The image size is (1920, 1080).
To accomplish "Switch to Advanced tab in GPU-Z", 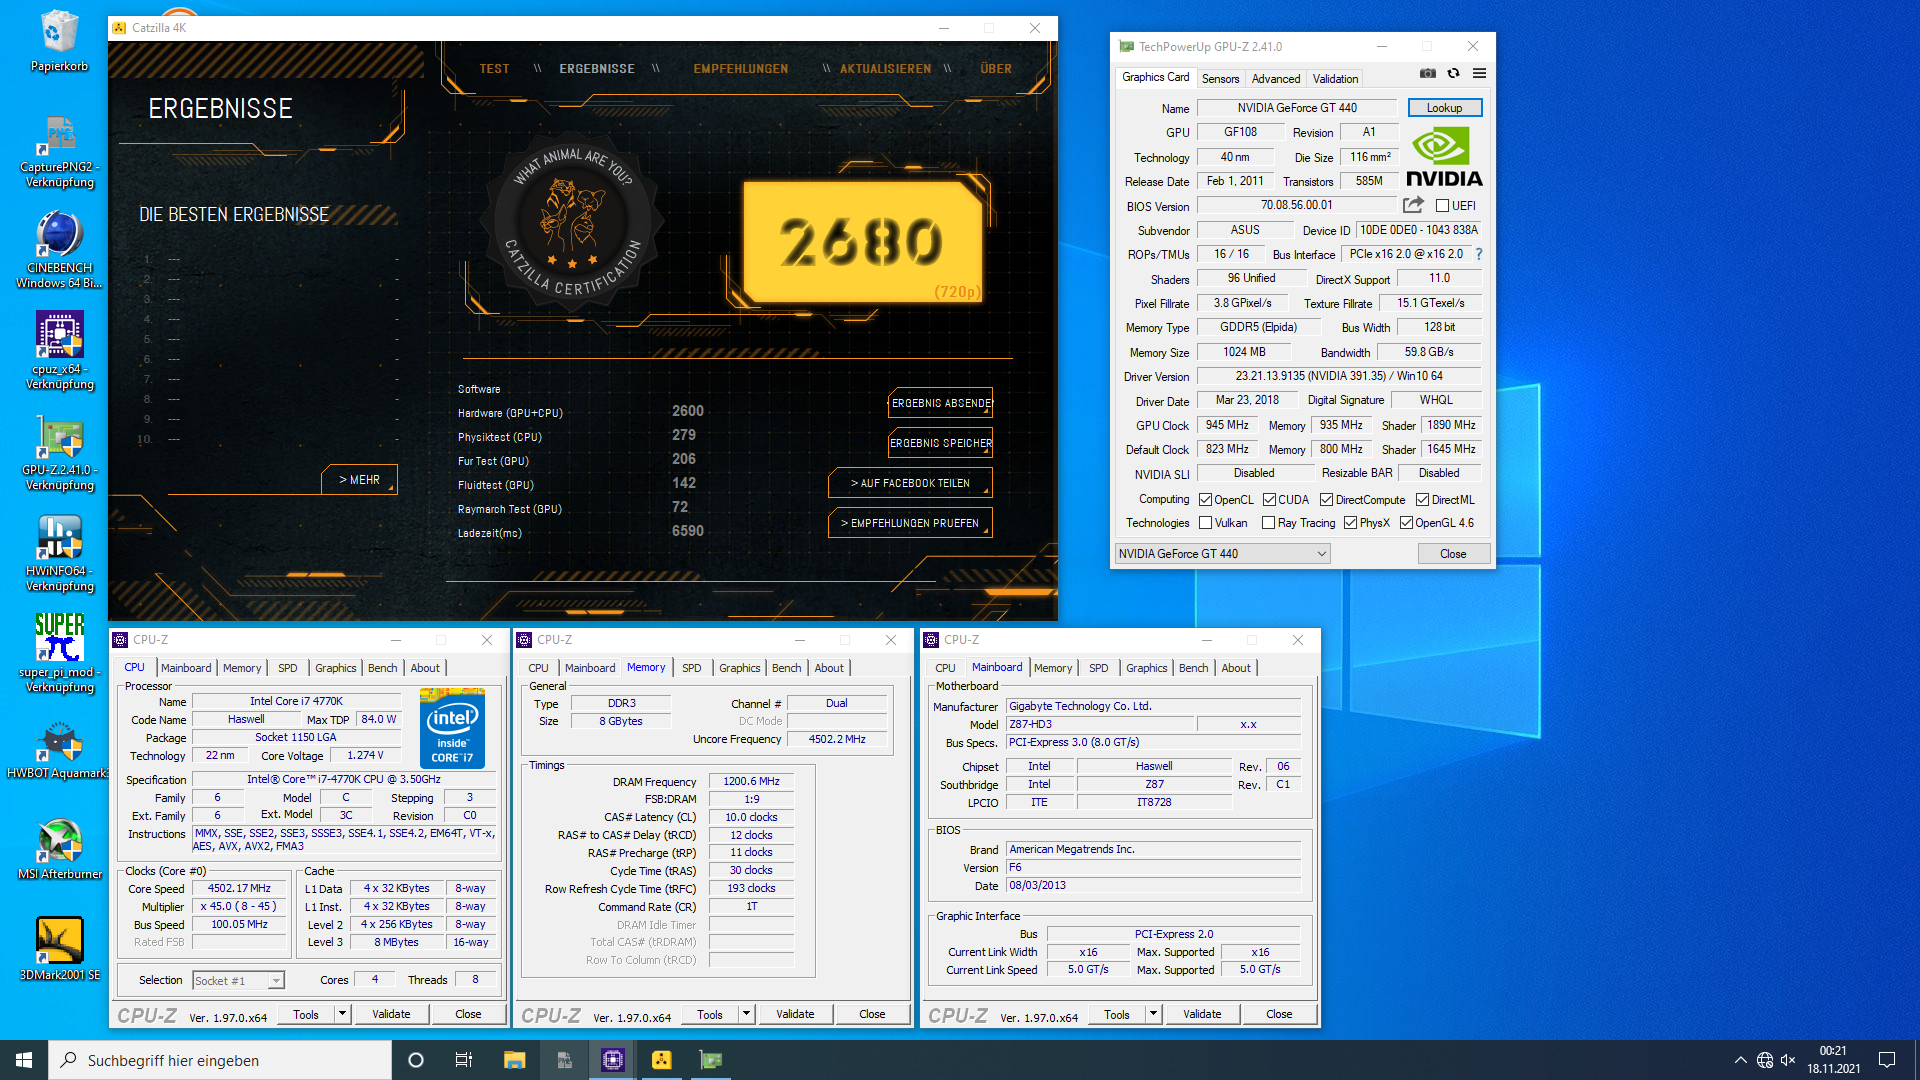I will [x=1276, y=79].
